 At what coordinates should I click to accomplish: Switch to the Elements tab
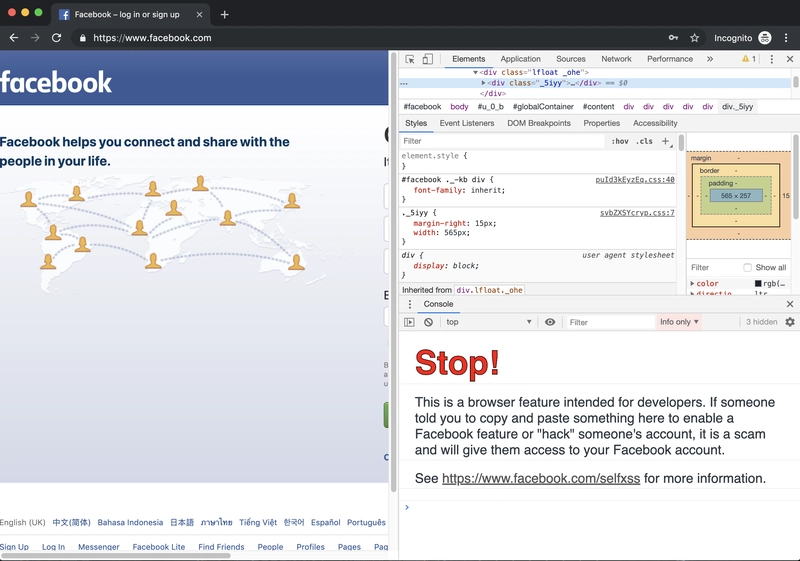[468, 59]
